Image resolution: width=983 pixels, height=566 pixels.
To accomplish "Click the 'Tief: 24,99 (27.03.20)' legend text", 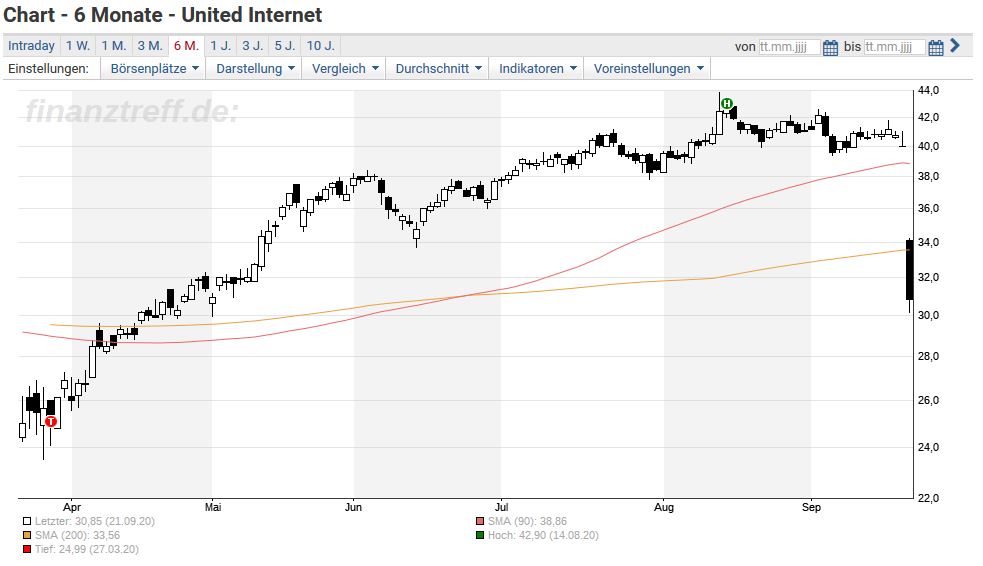I will [x=87, y=550].
